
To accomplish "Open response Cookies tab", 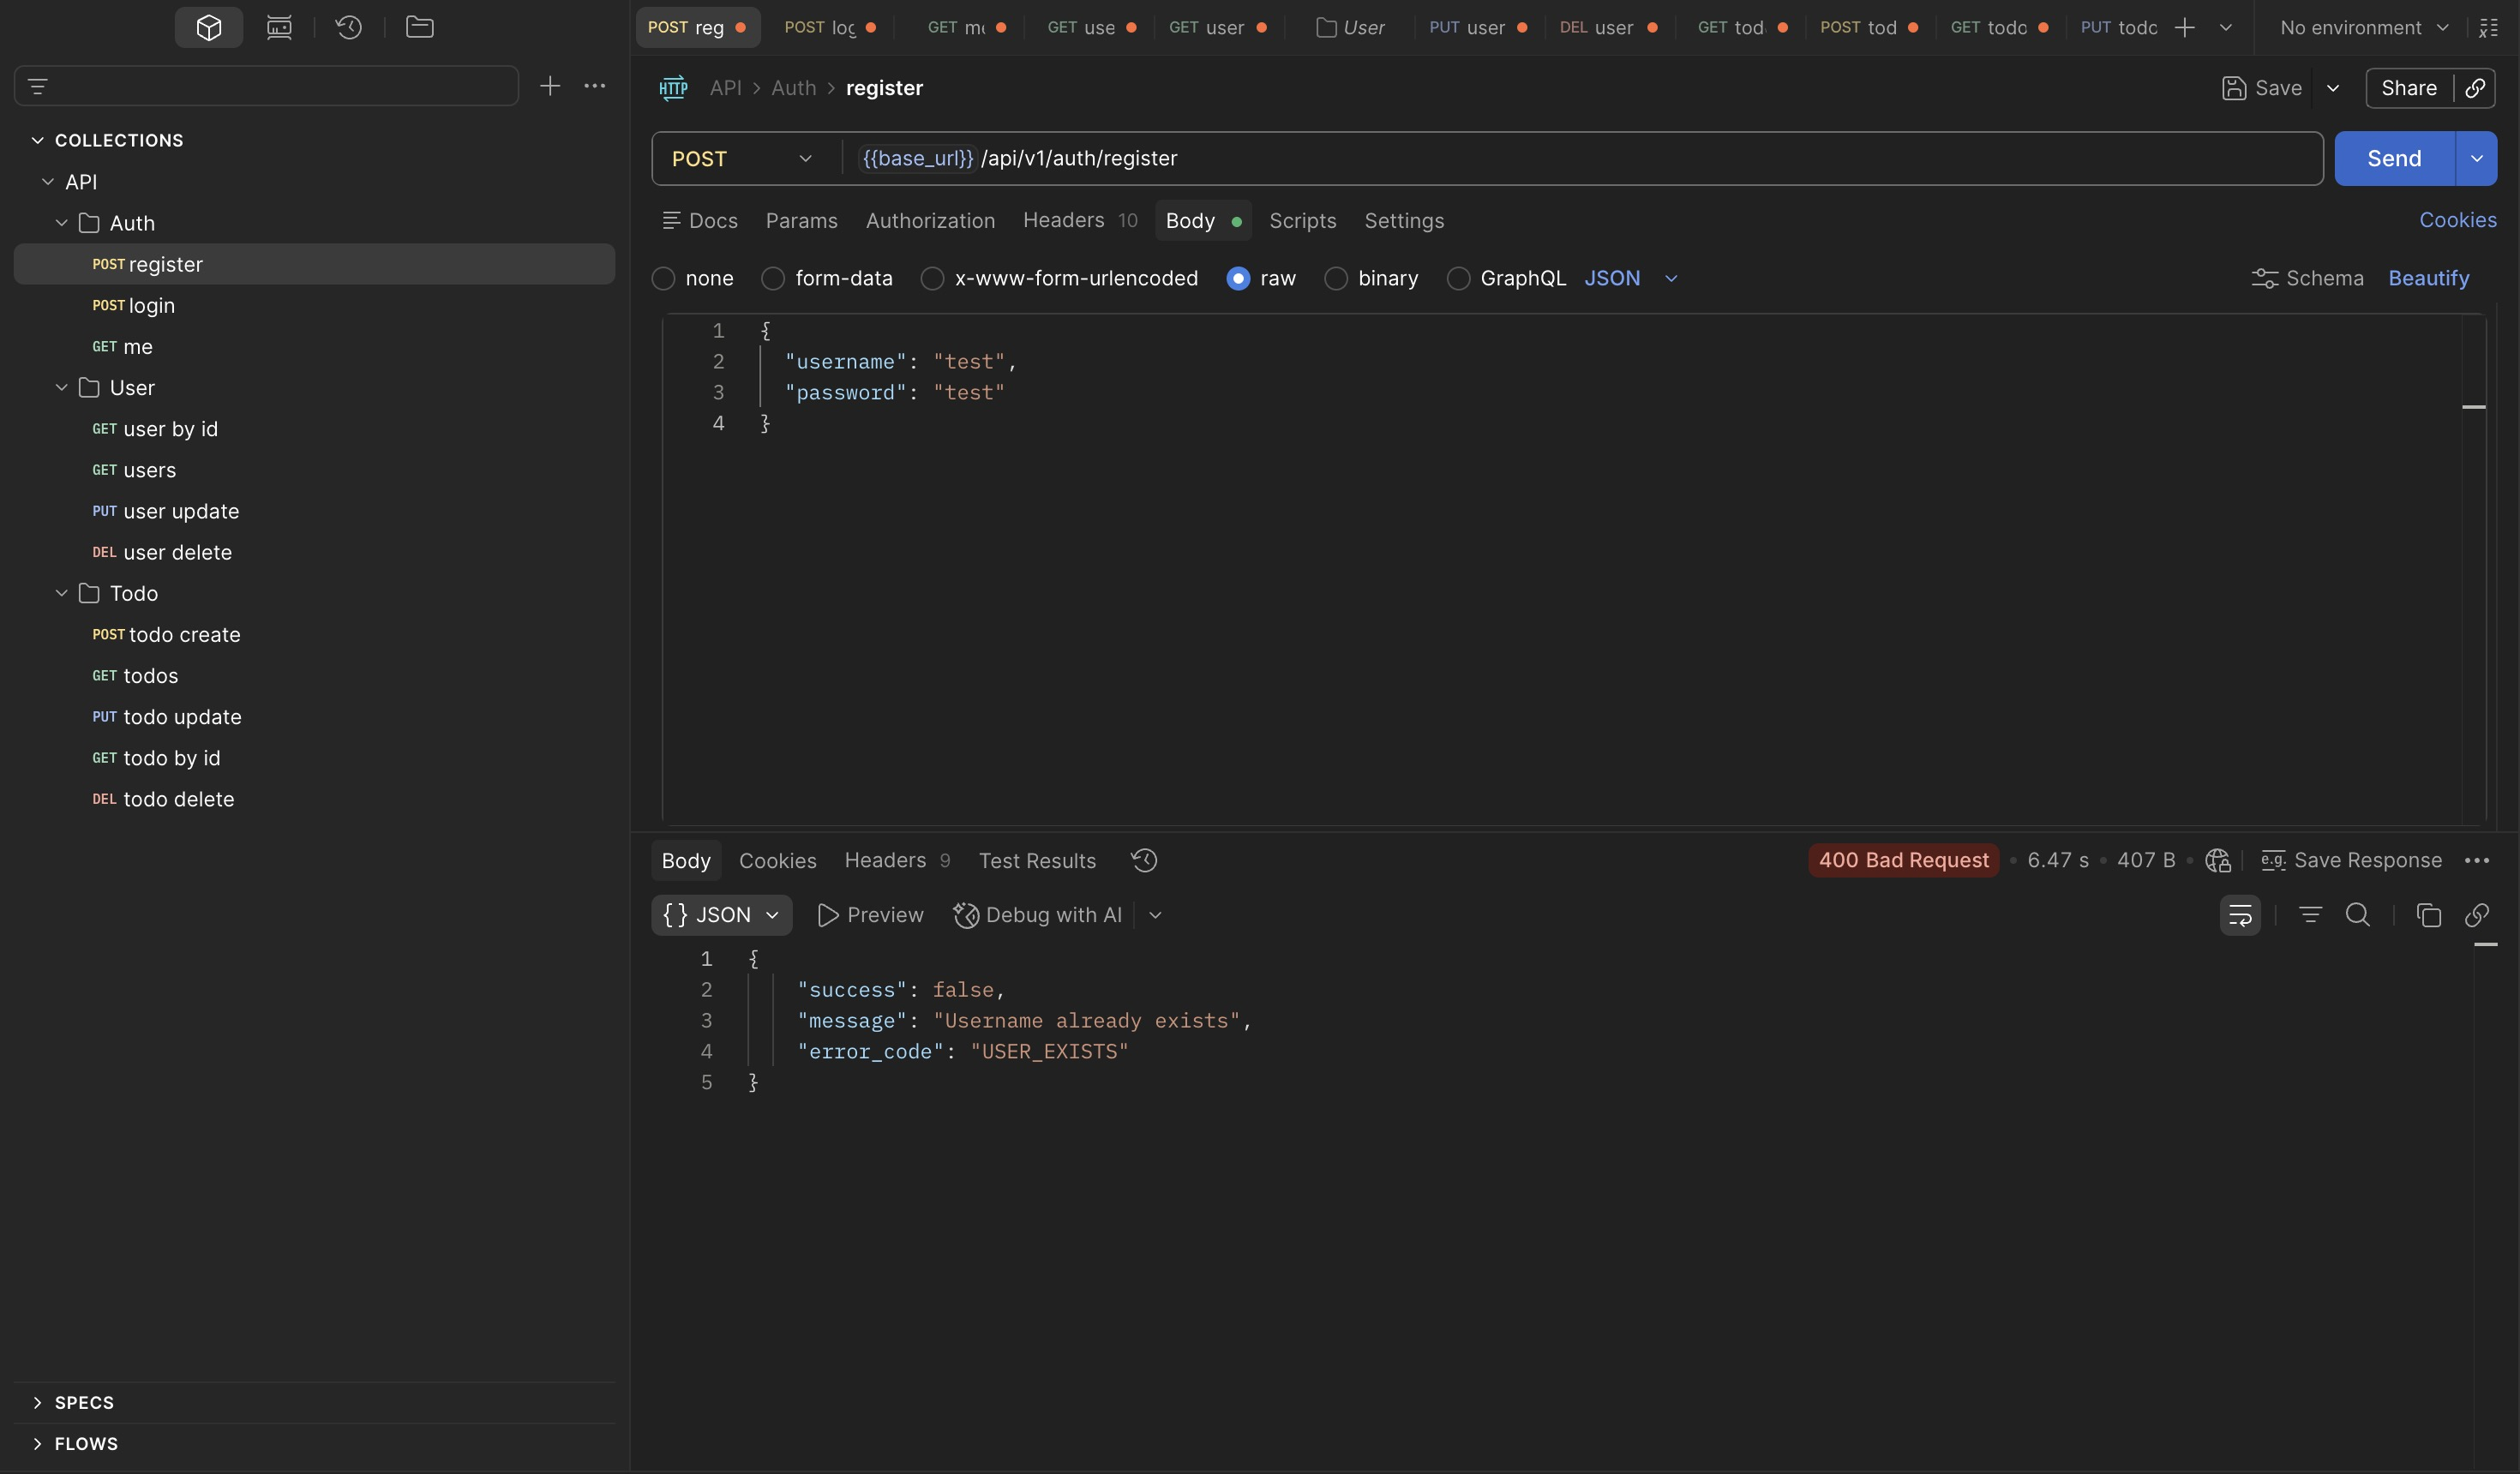I will coord(777,860).
